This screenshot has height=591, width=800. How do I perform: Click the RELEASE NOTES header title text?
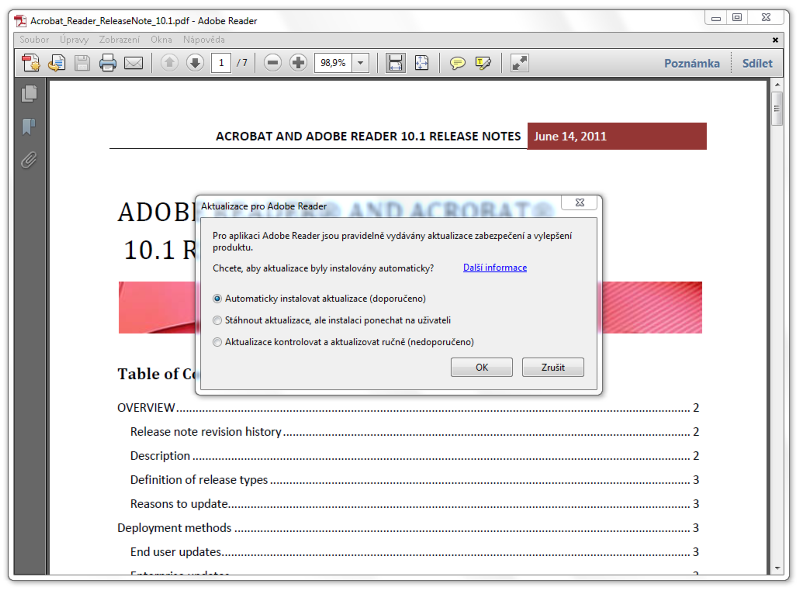point(368,136)
